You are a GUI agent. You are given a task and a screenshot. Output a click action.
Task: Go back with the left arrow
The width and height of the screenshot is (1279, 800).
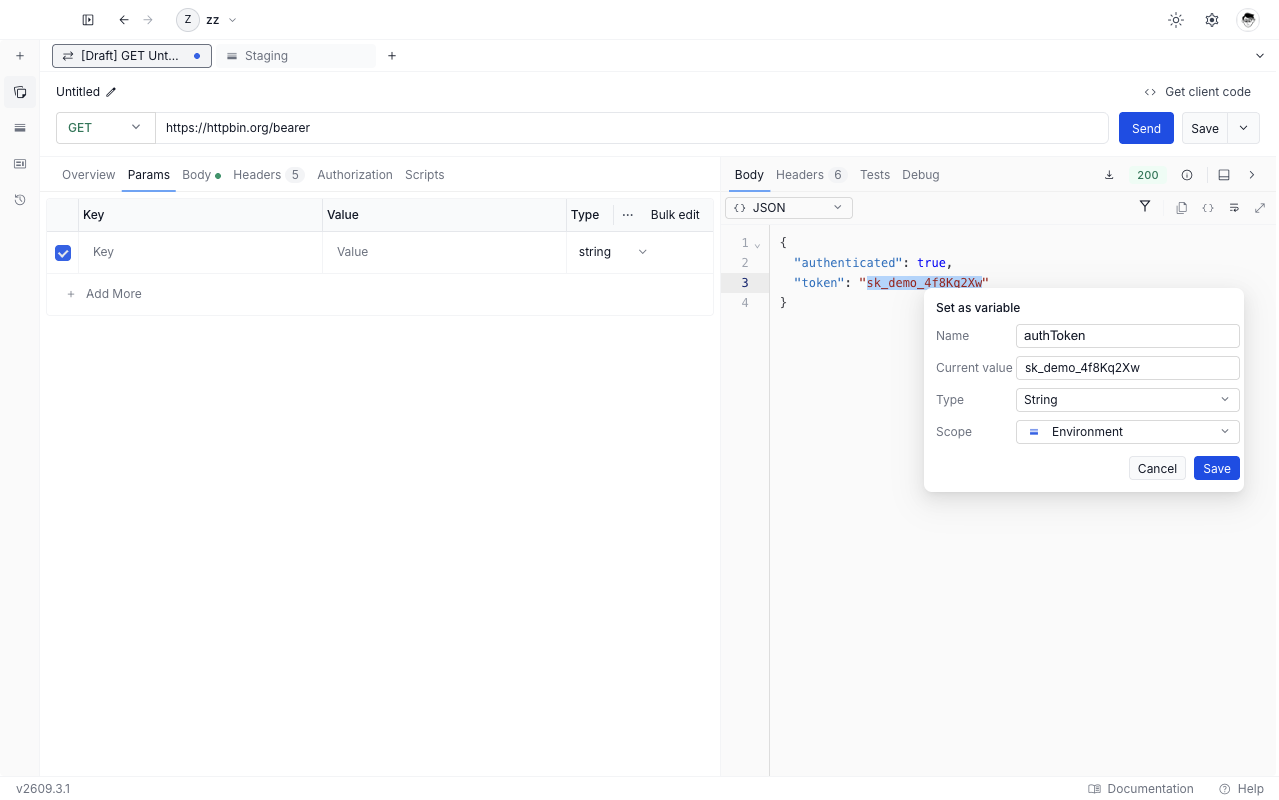(x=124, y=20)
